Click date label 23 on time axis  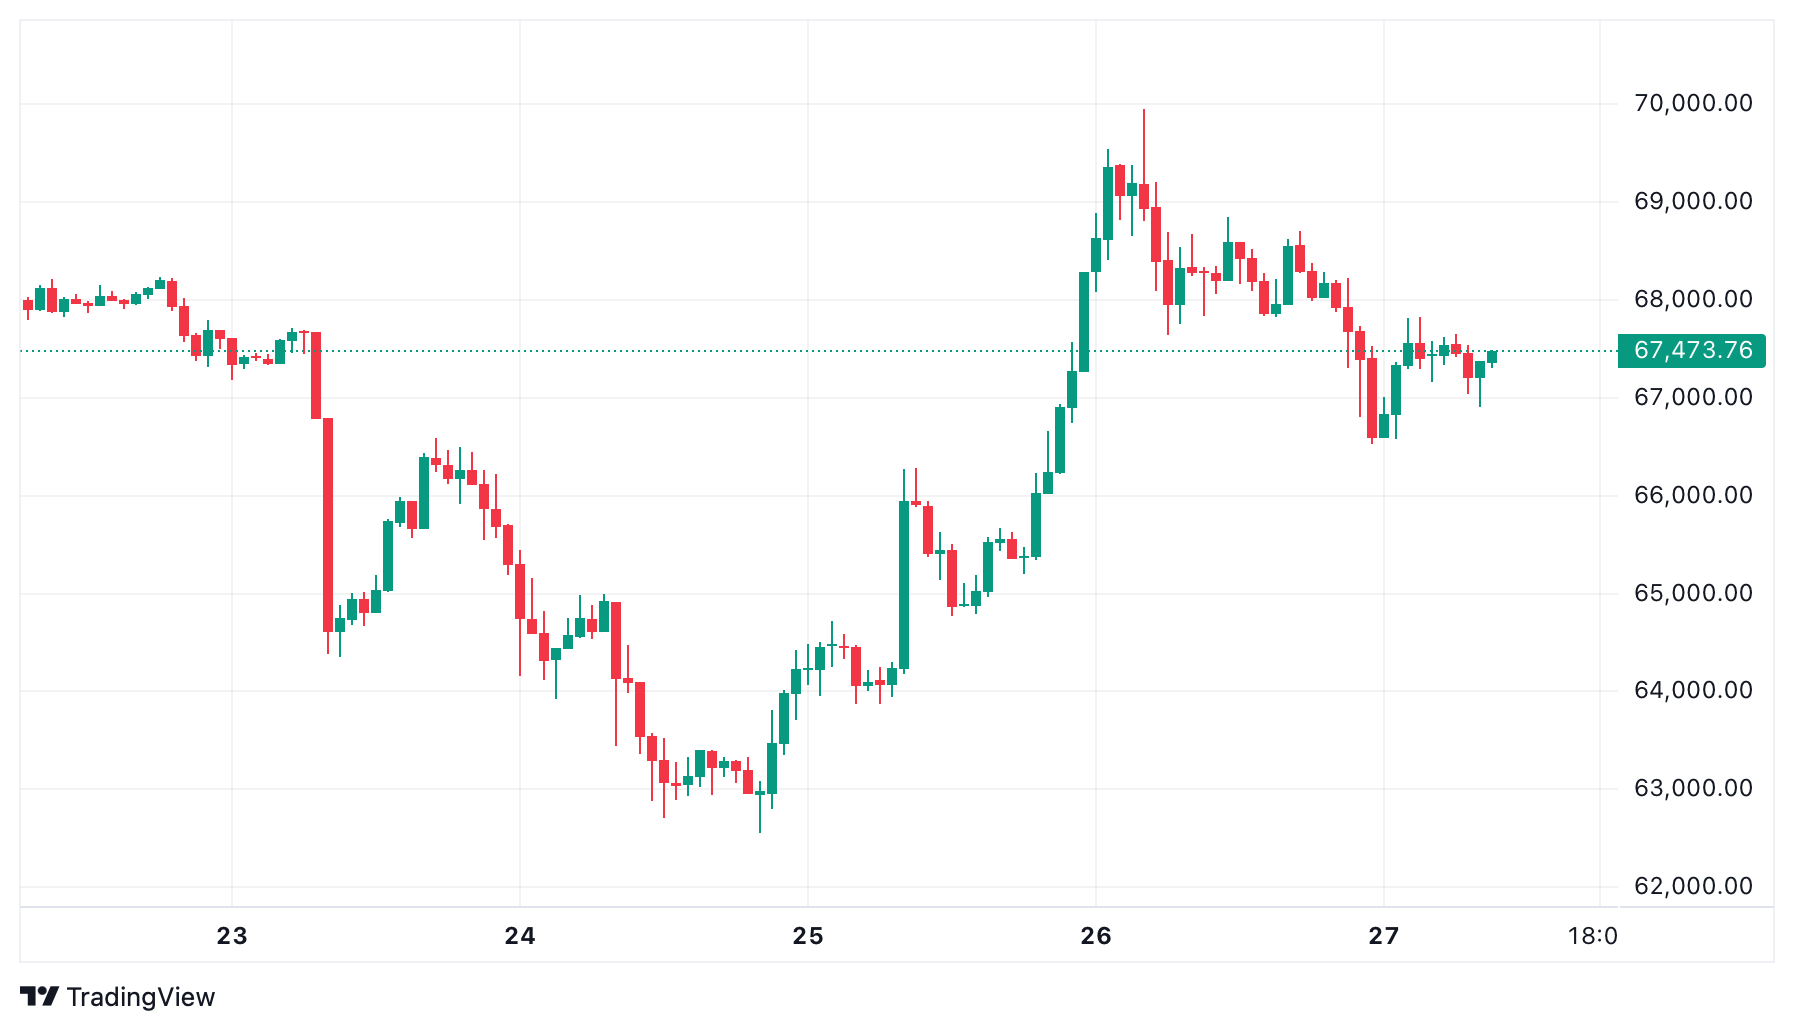[232, 937]
